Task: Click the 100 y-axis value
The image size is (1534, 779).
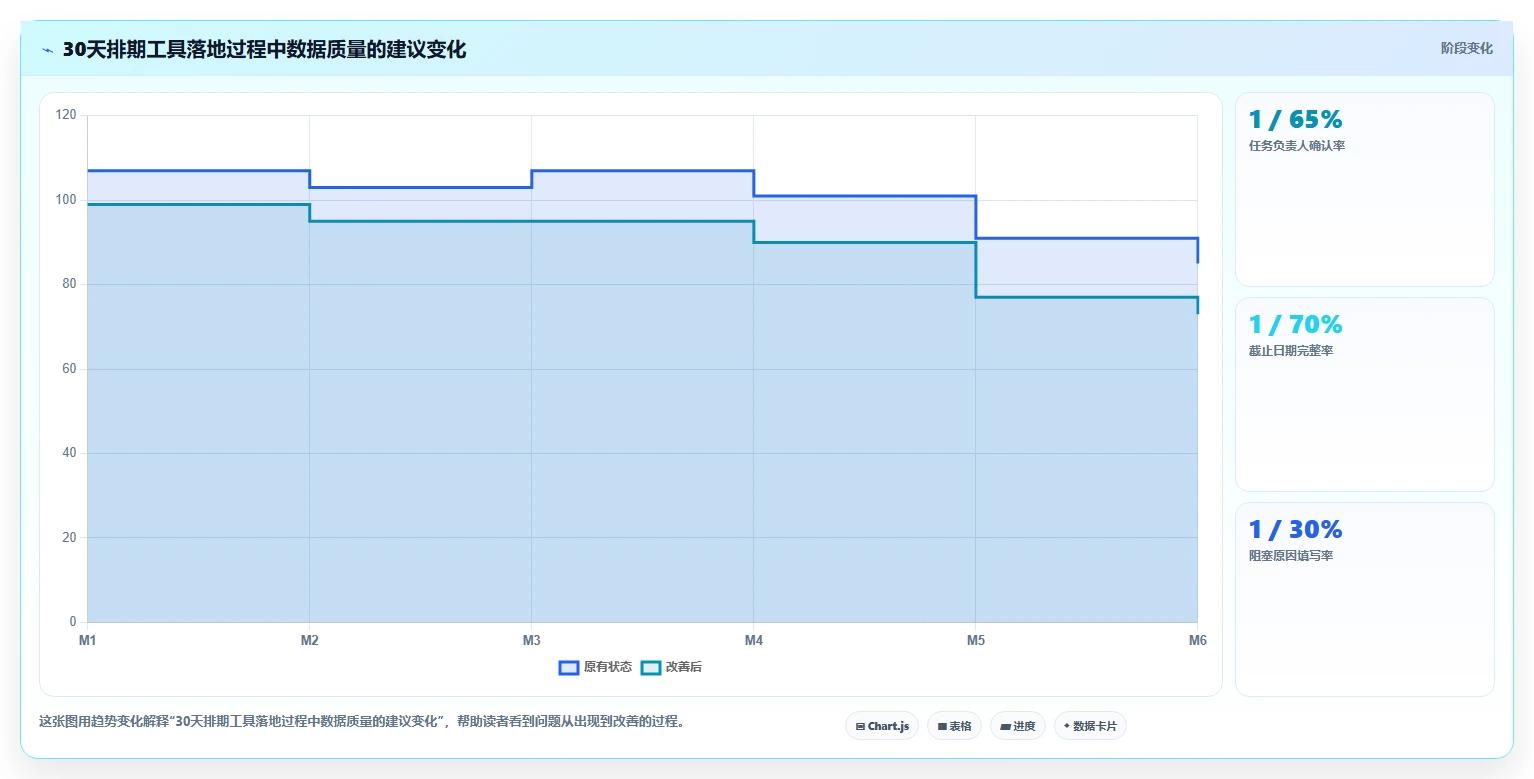Action: (66, 200)
